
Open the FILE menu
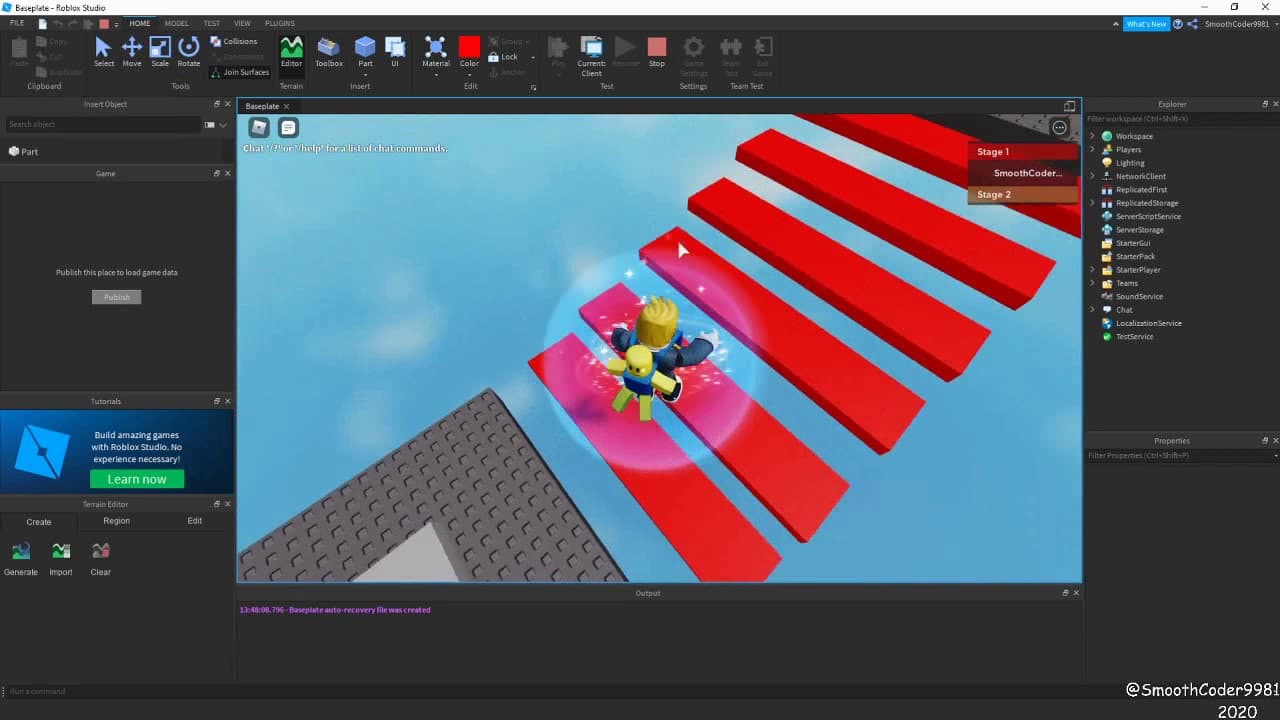17,23
